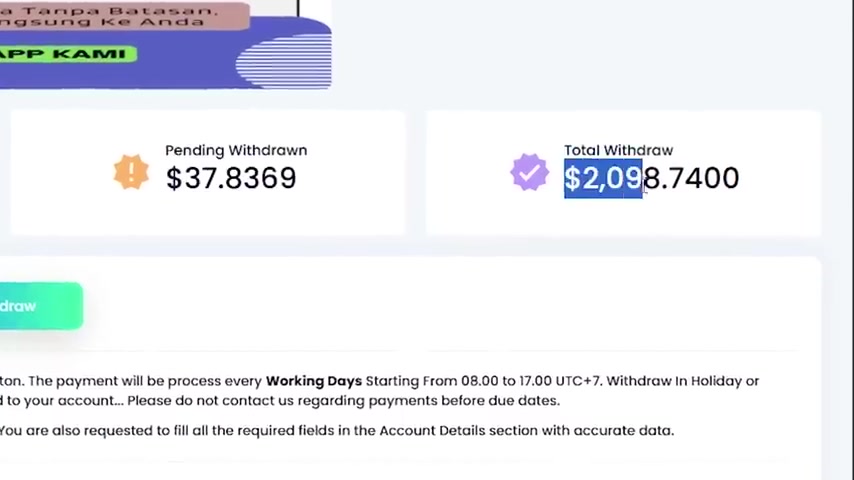The image size is (854, 480).
Task: Click the white striped shape in banner
Action: tap(283, 61)
